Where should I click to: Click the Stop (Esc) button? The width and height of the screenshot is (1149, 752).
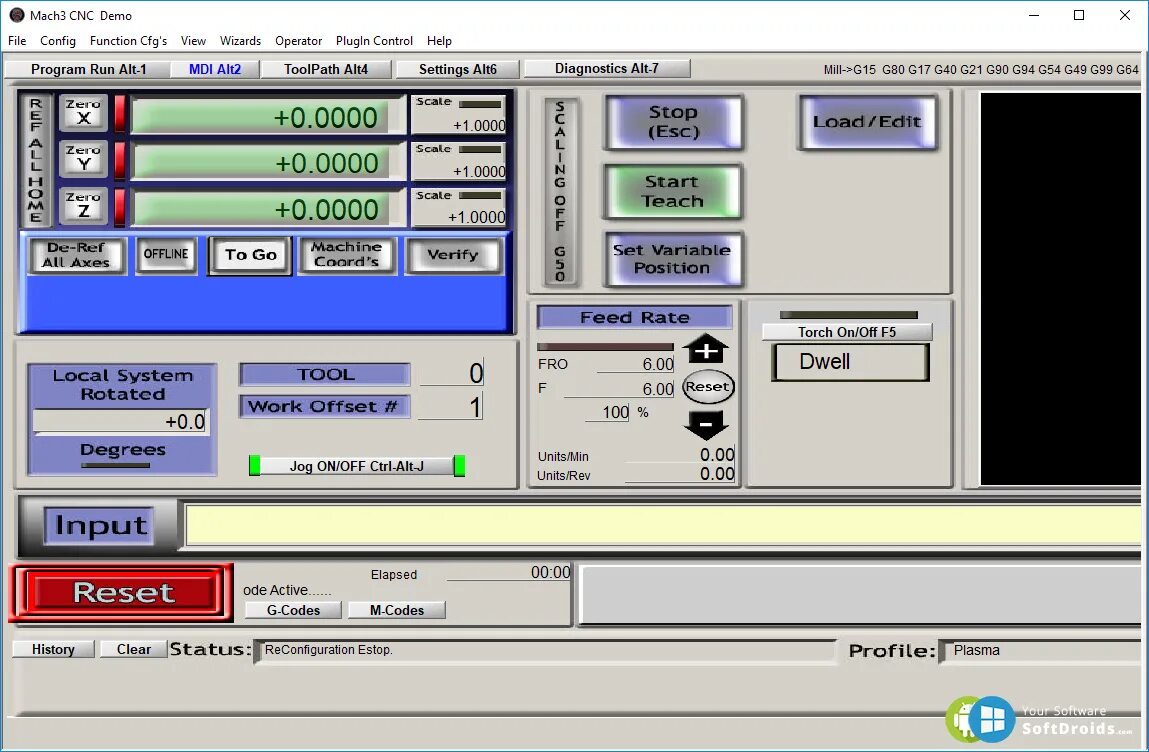coord(673,122)
